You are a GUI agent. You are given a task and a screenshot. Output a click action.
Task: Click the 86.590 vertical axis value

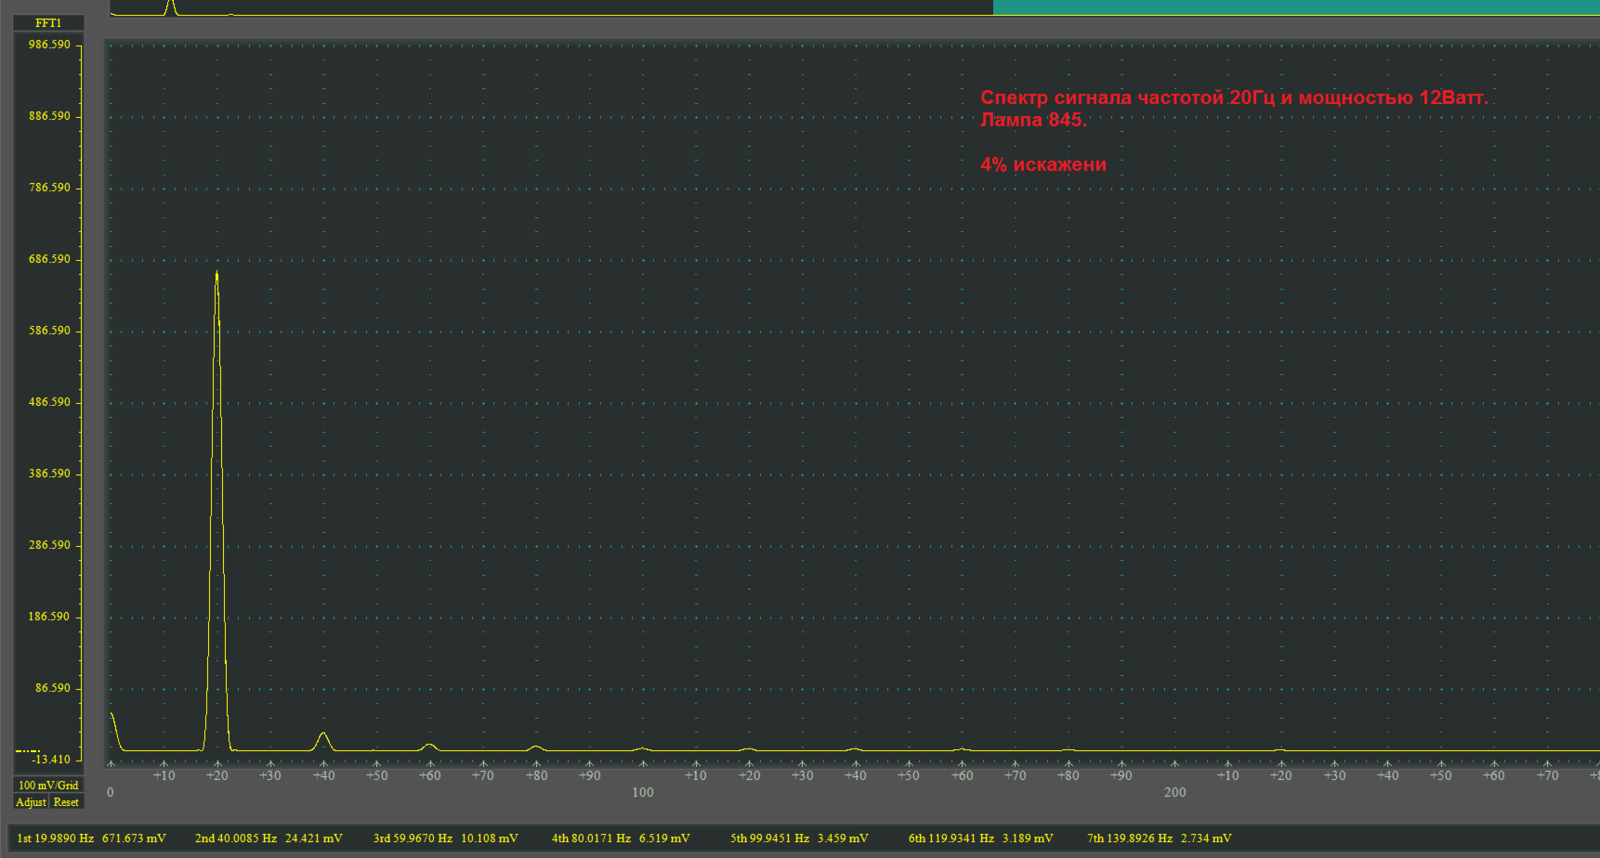point(53,688)
